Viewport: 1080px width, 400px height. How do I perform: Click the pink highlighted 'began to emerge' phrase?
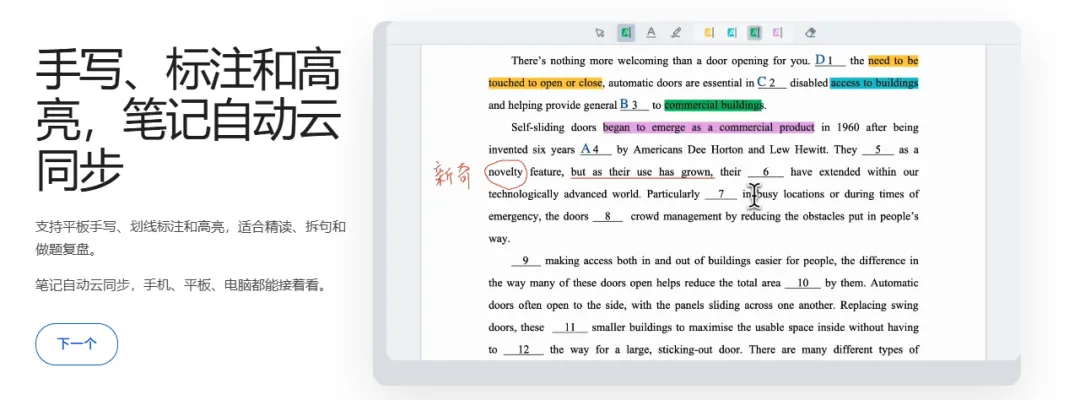point(708,127)
